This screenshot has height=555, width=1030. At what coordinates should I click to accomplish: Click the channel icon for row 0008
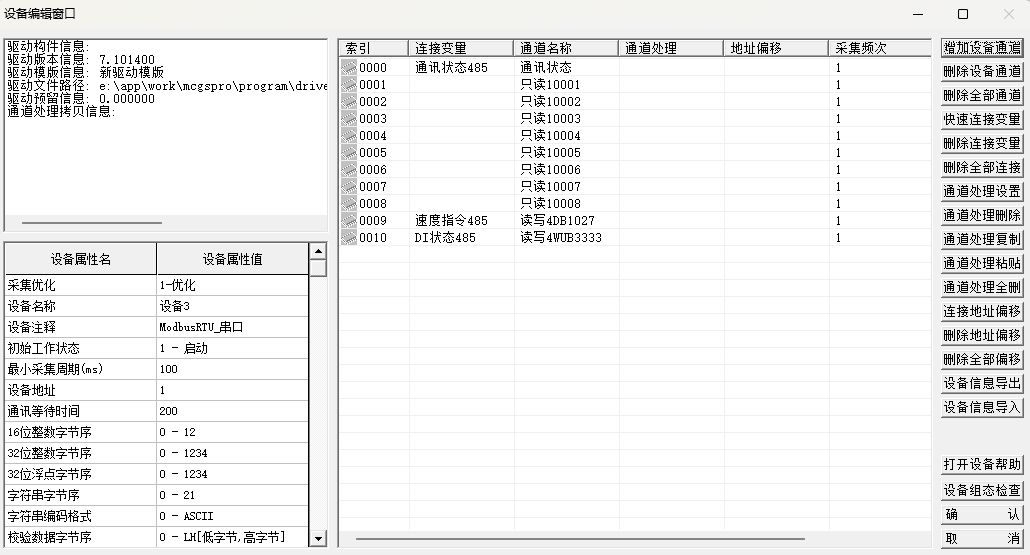tap(349, 204)
